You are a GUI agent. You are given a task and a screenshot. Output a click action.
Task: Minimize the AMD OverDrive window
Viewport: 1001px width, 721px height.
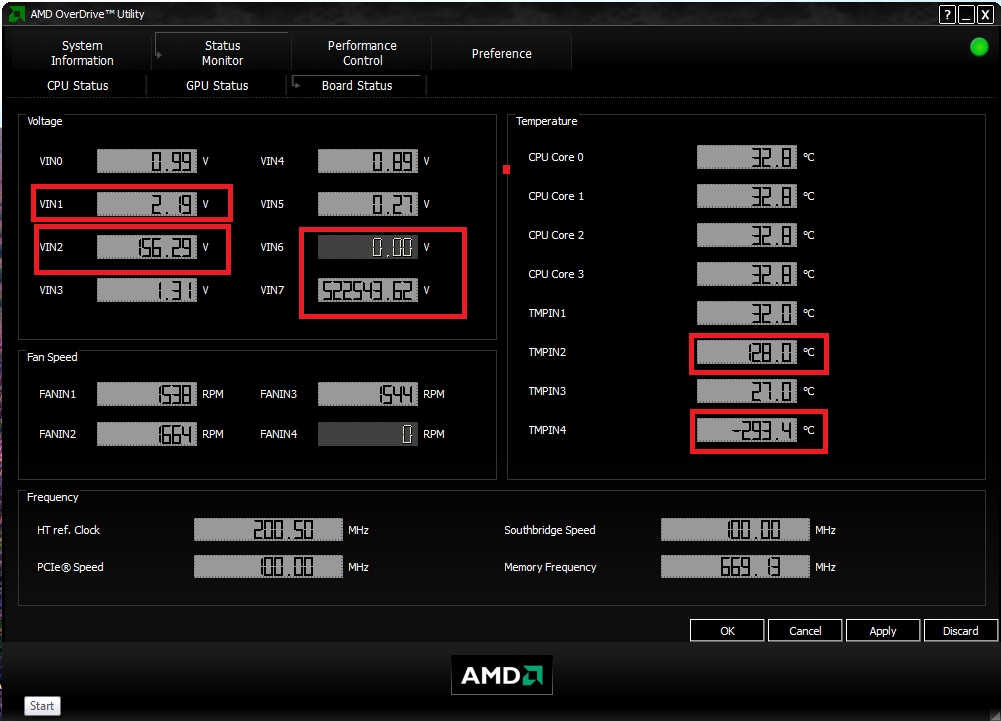point(967,15)
